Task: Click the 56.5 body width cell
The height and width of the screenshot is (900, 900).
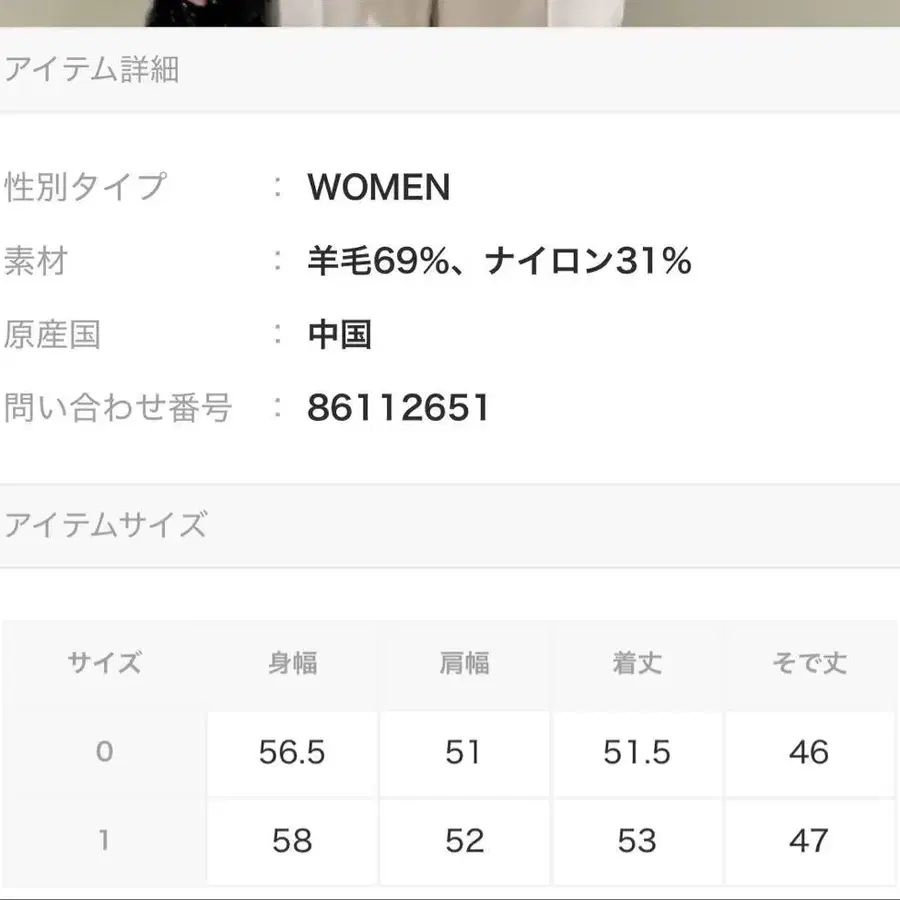Action: 292,752
